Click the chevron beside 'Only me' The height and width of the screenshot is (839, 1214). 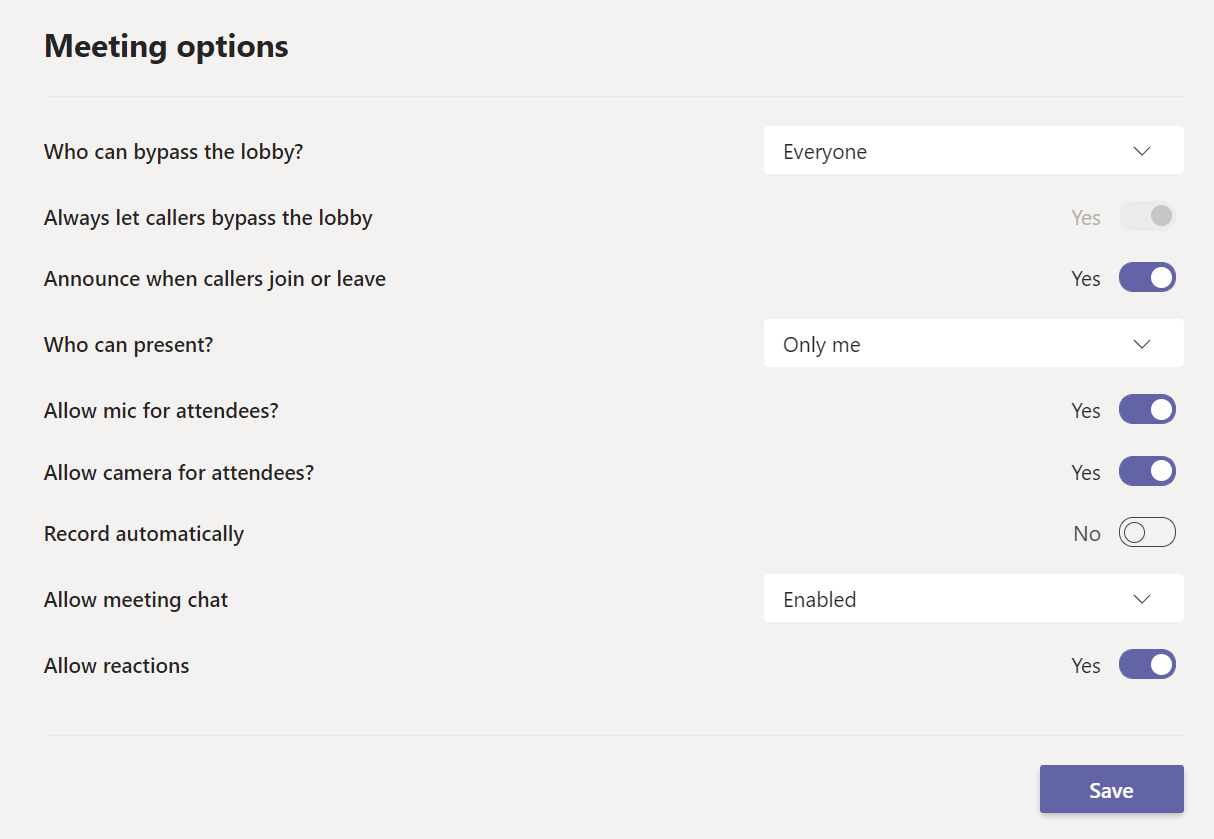click(x=1141, y=343)
